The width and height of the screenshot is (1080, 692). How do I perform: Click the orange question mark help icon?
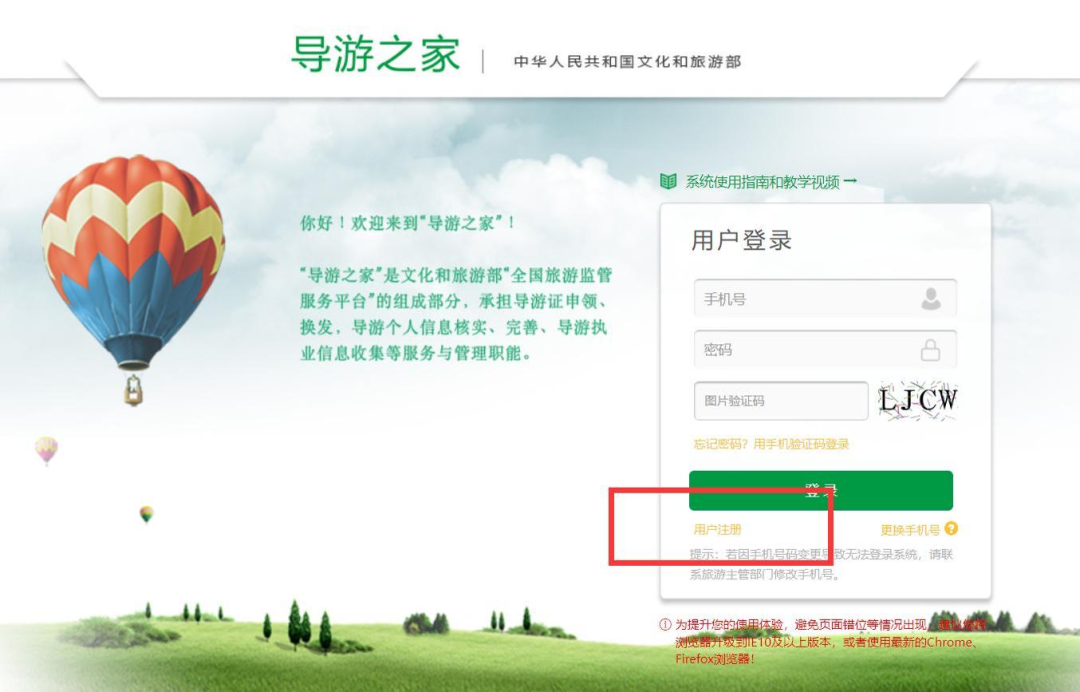coord(951,528)
